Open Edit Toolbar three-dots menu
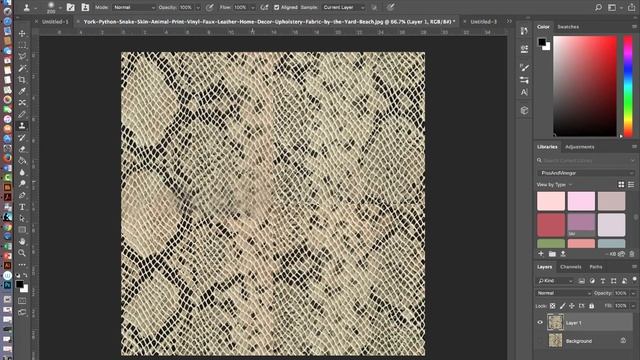This screenshot has width=640, height=360. (22, 264)
